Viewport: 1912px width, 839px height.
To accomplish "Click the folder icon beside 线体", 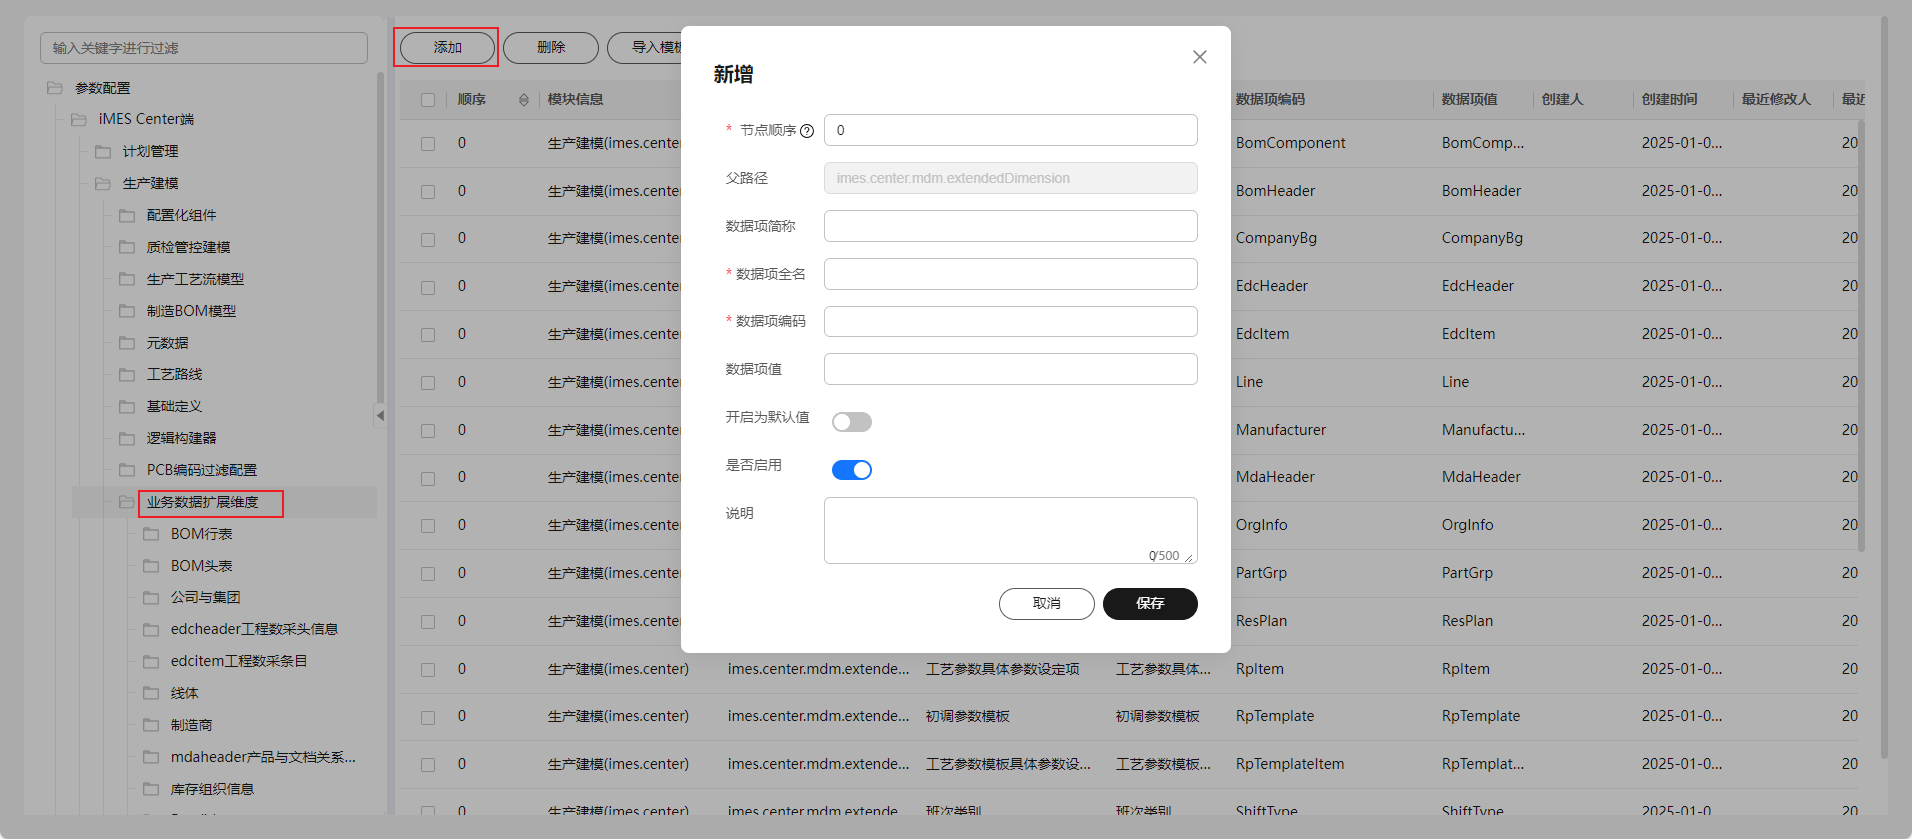I will click(151, 693).
